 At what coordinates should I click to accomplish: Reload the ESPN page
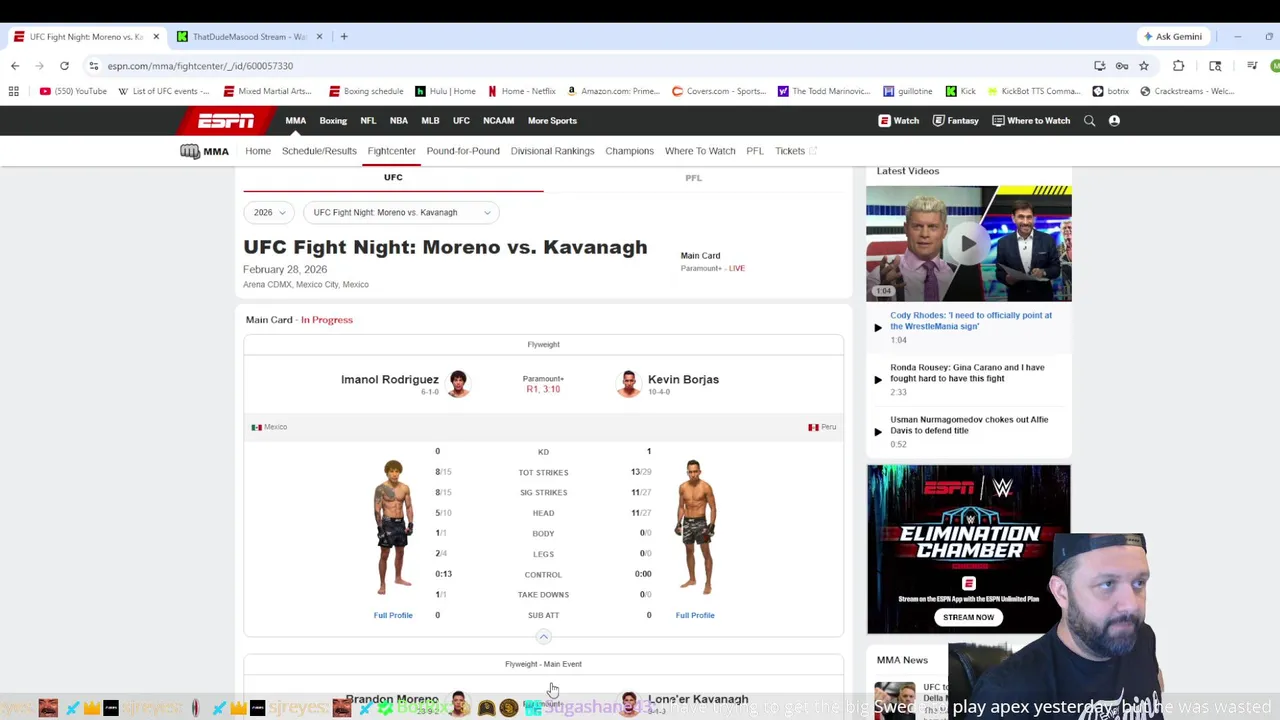[x=64, y=66]
